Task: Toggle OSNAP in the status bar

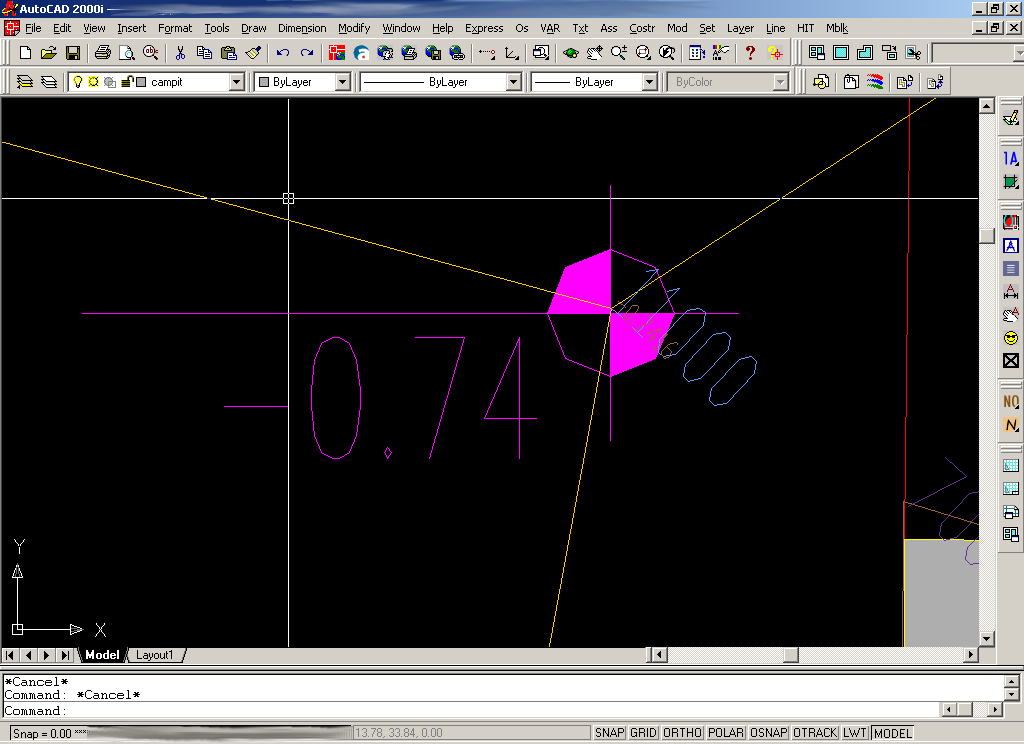Action: pos(769,733)
